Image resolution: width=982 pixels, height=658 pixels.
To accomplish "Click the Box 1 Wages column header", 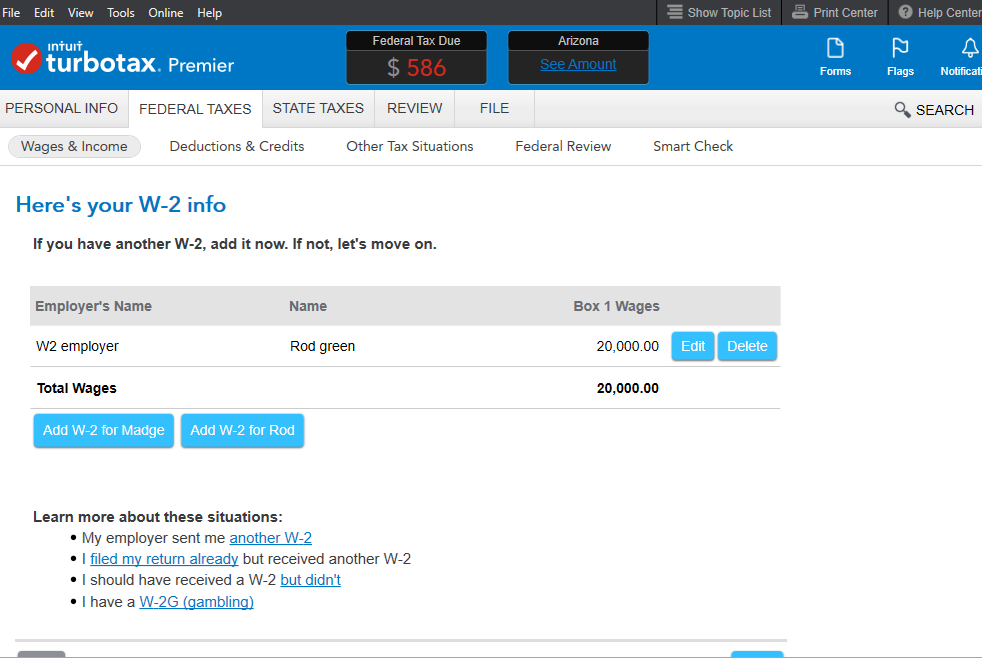I will (x=616, y=306).
